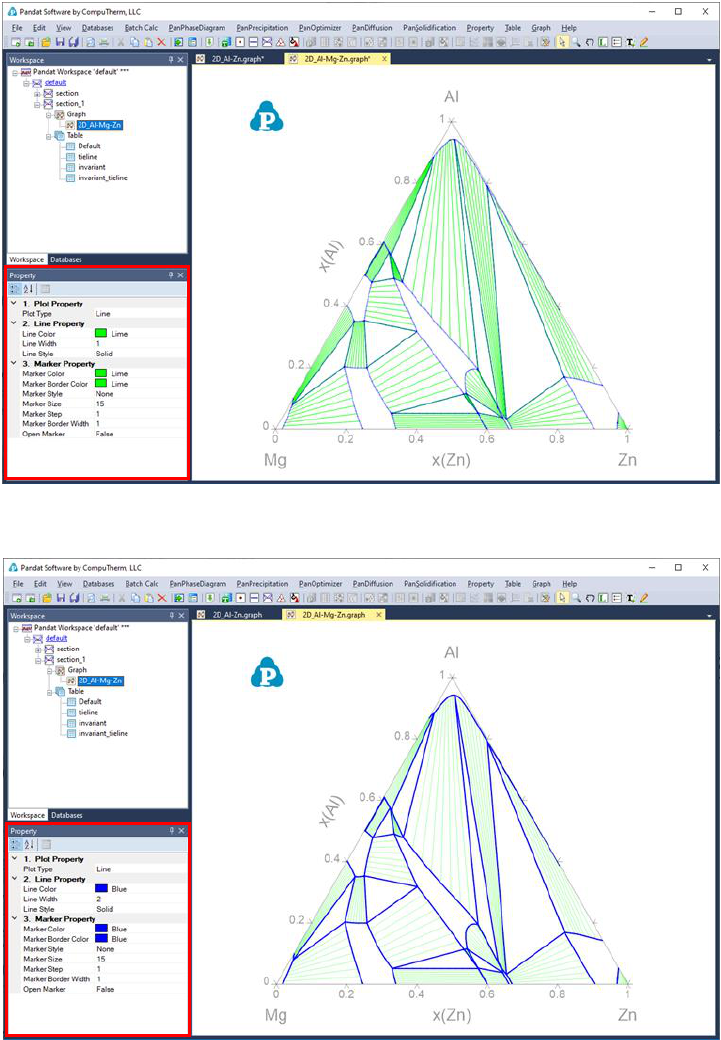Close the upper window's Property panel
Screen dimensions: 721x1040
(180, 275)
